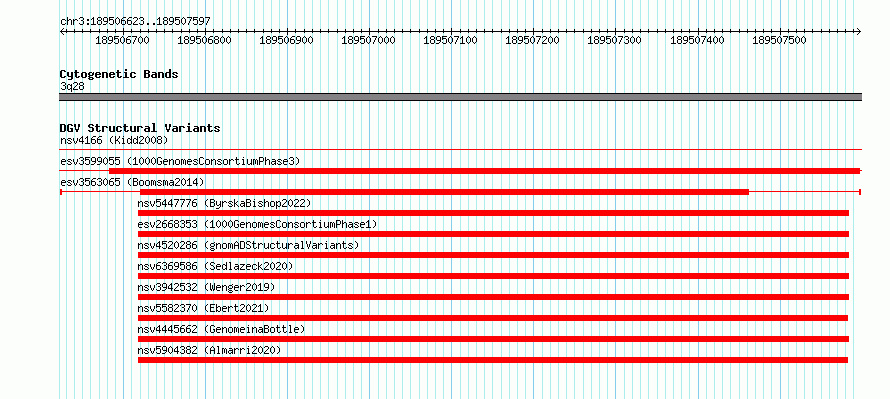Click the 189507100 ruler tick label
This screenshot has height=399, width=890.
coord(451,40)
